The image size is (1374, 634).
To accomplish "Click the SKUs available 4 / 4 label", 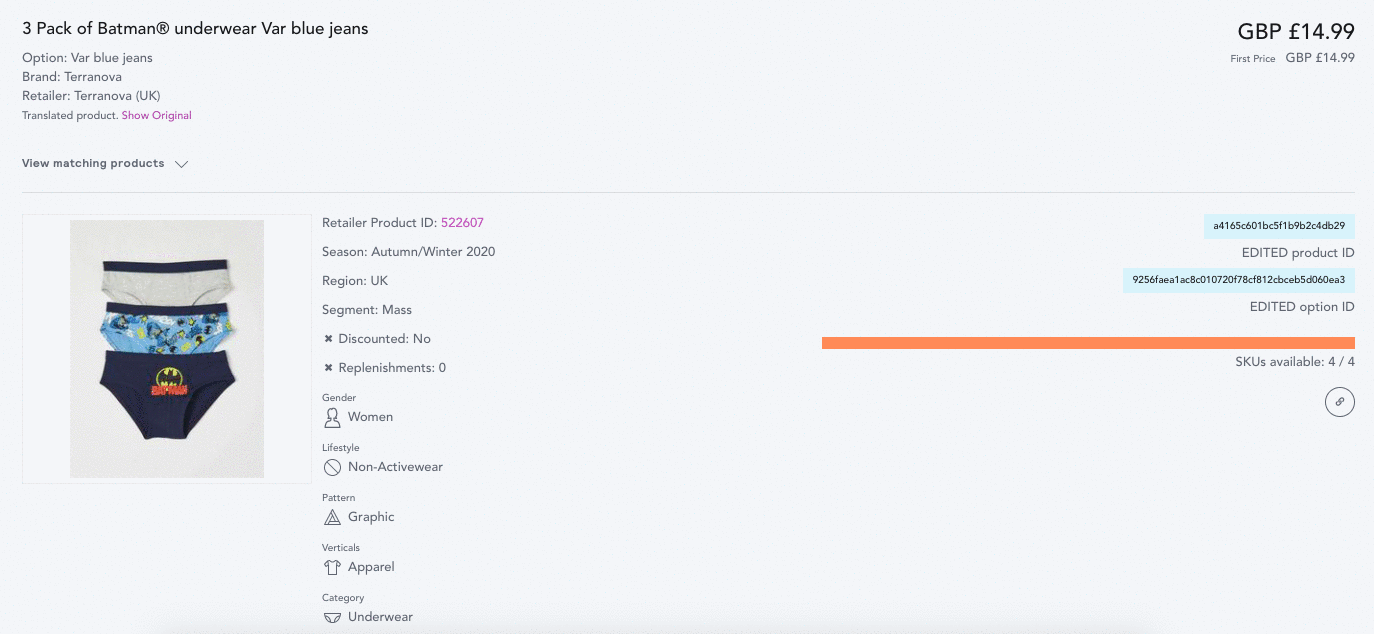I will click(x=1295, y=362).
